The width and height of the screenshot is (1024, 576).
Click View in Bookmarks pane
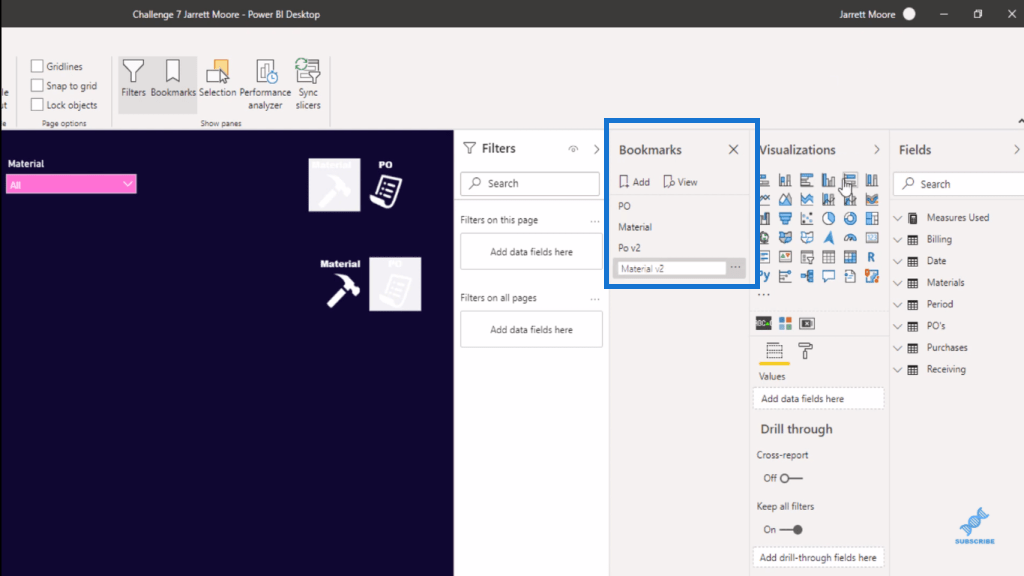(x=680, y=182)
